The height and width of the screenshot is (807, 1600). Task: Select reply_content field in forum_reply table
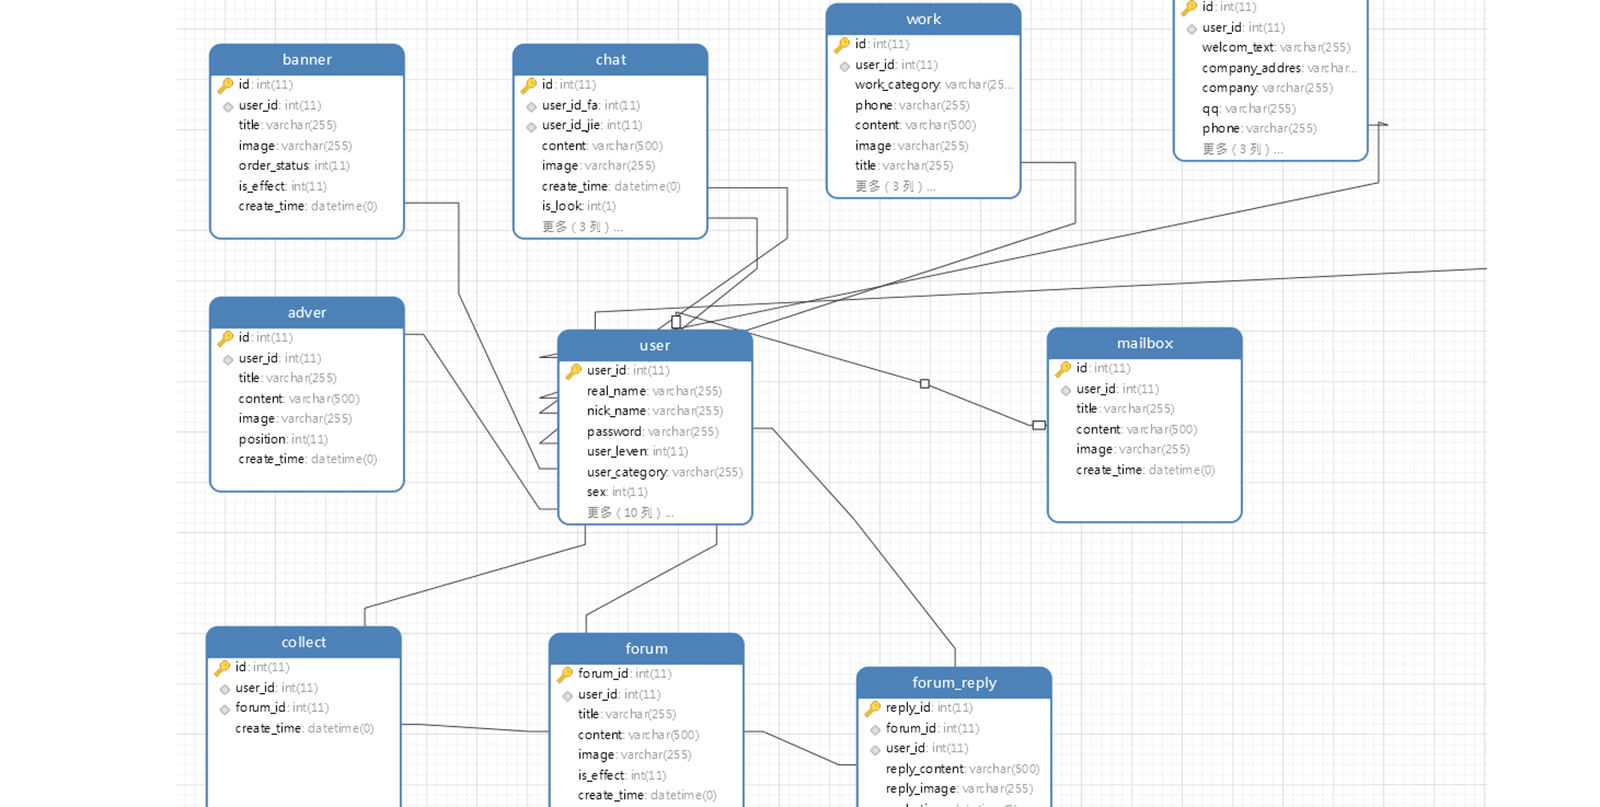coord(963,769)
